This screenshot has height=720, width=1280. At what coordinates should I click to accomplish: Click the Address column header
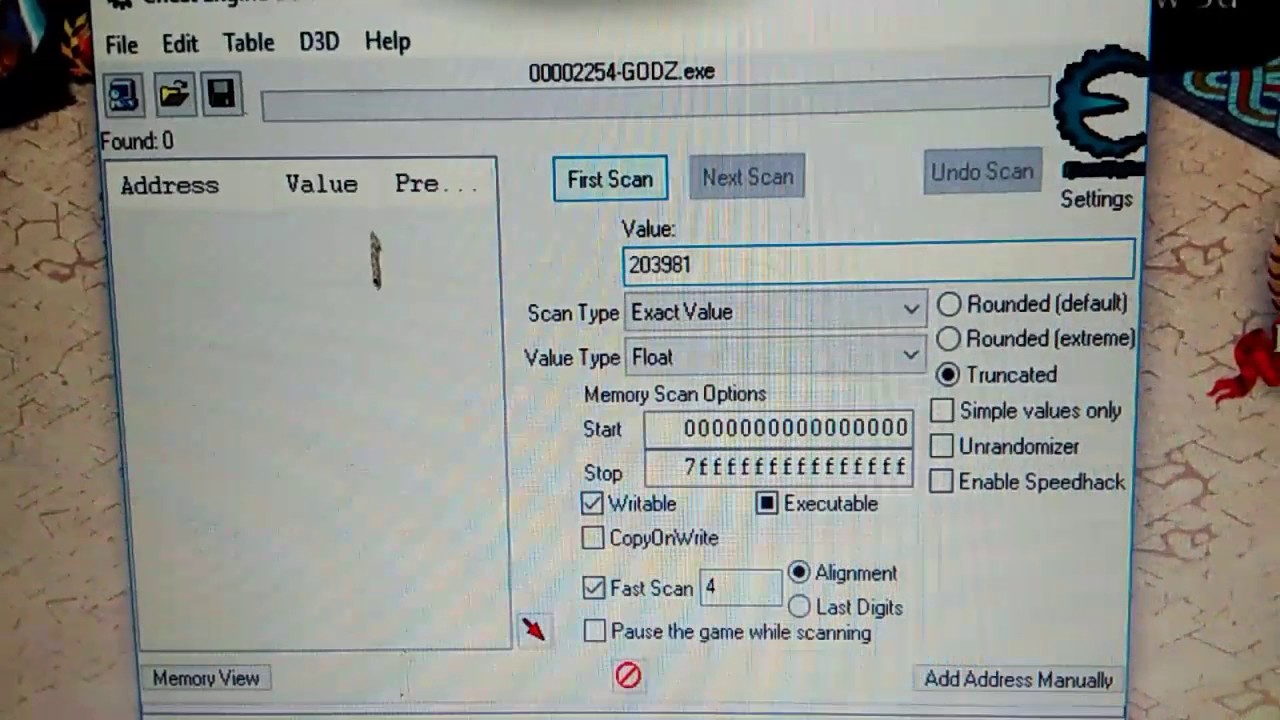pyautogui.click(x=170, y=185)
